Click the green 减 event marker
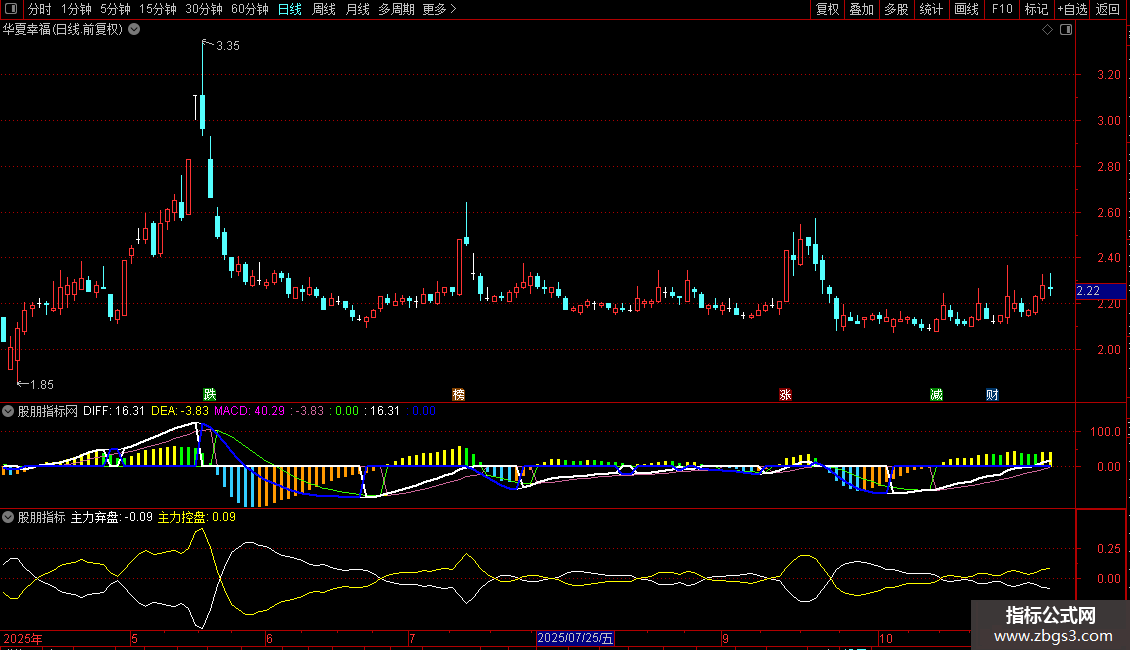The width and height of the screenshot is (1130, 650). click(x=936, y=394)
